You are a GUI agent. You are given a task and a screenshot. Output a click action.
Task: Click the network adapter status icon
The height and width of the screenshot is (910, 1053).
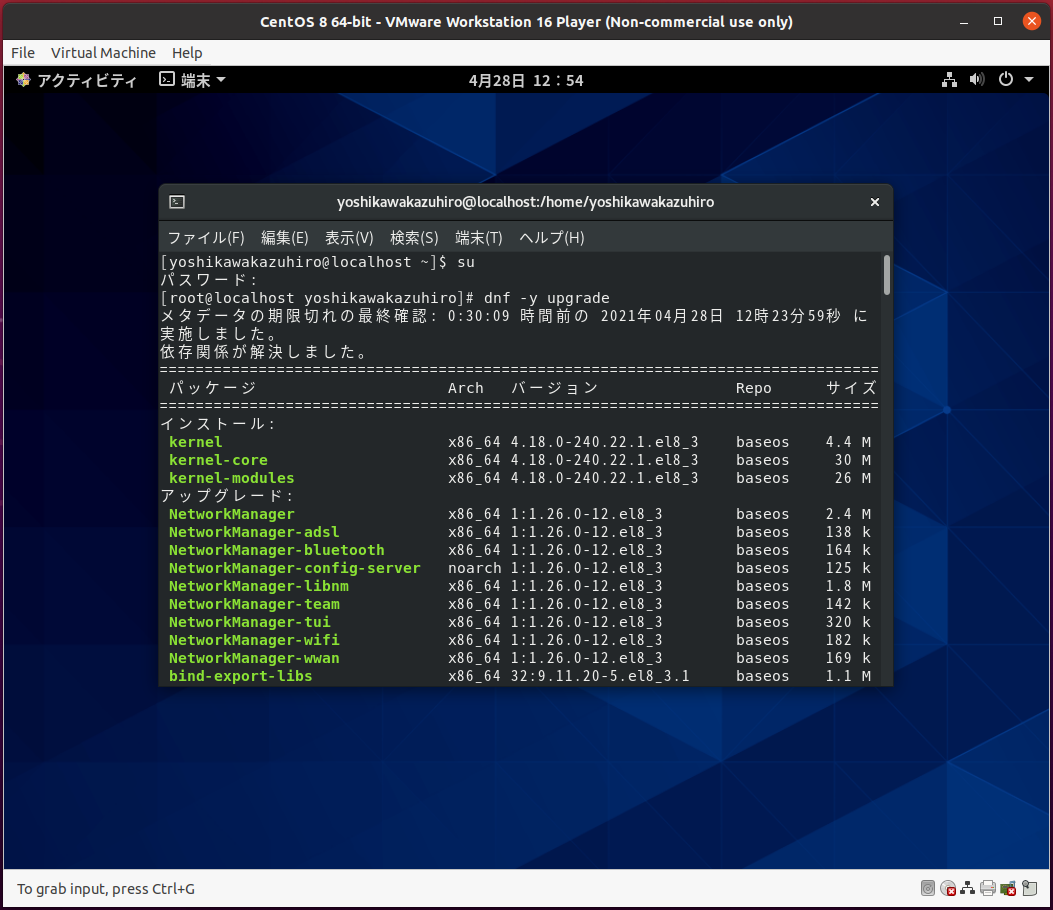pos(968,888)
